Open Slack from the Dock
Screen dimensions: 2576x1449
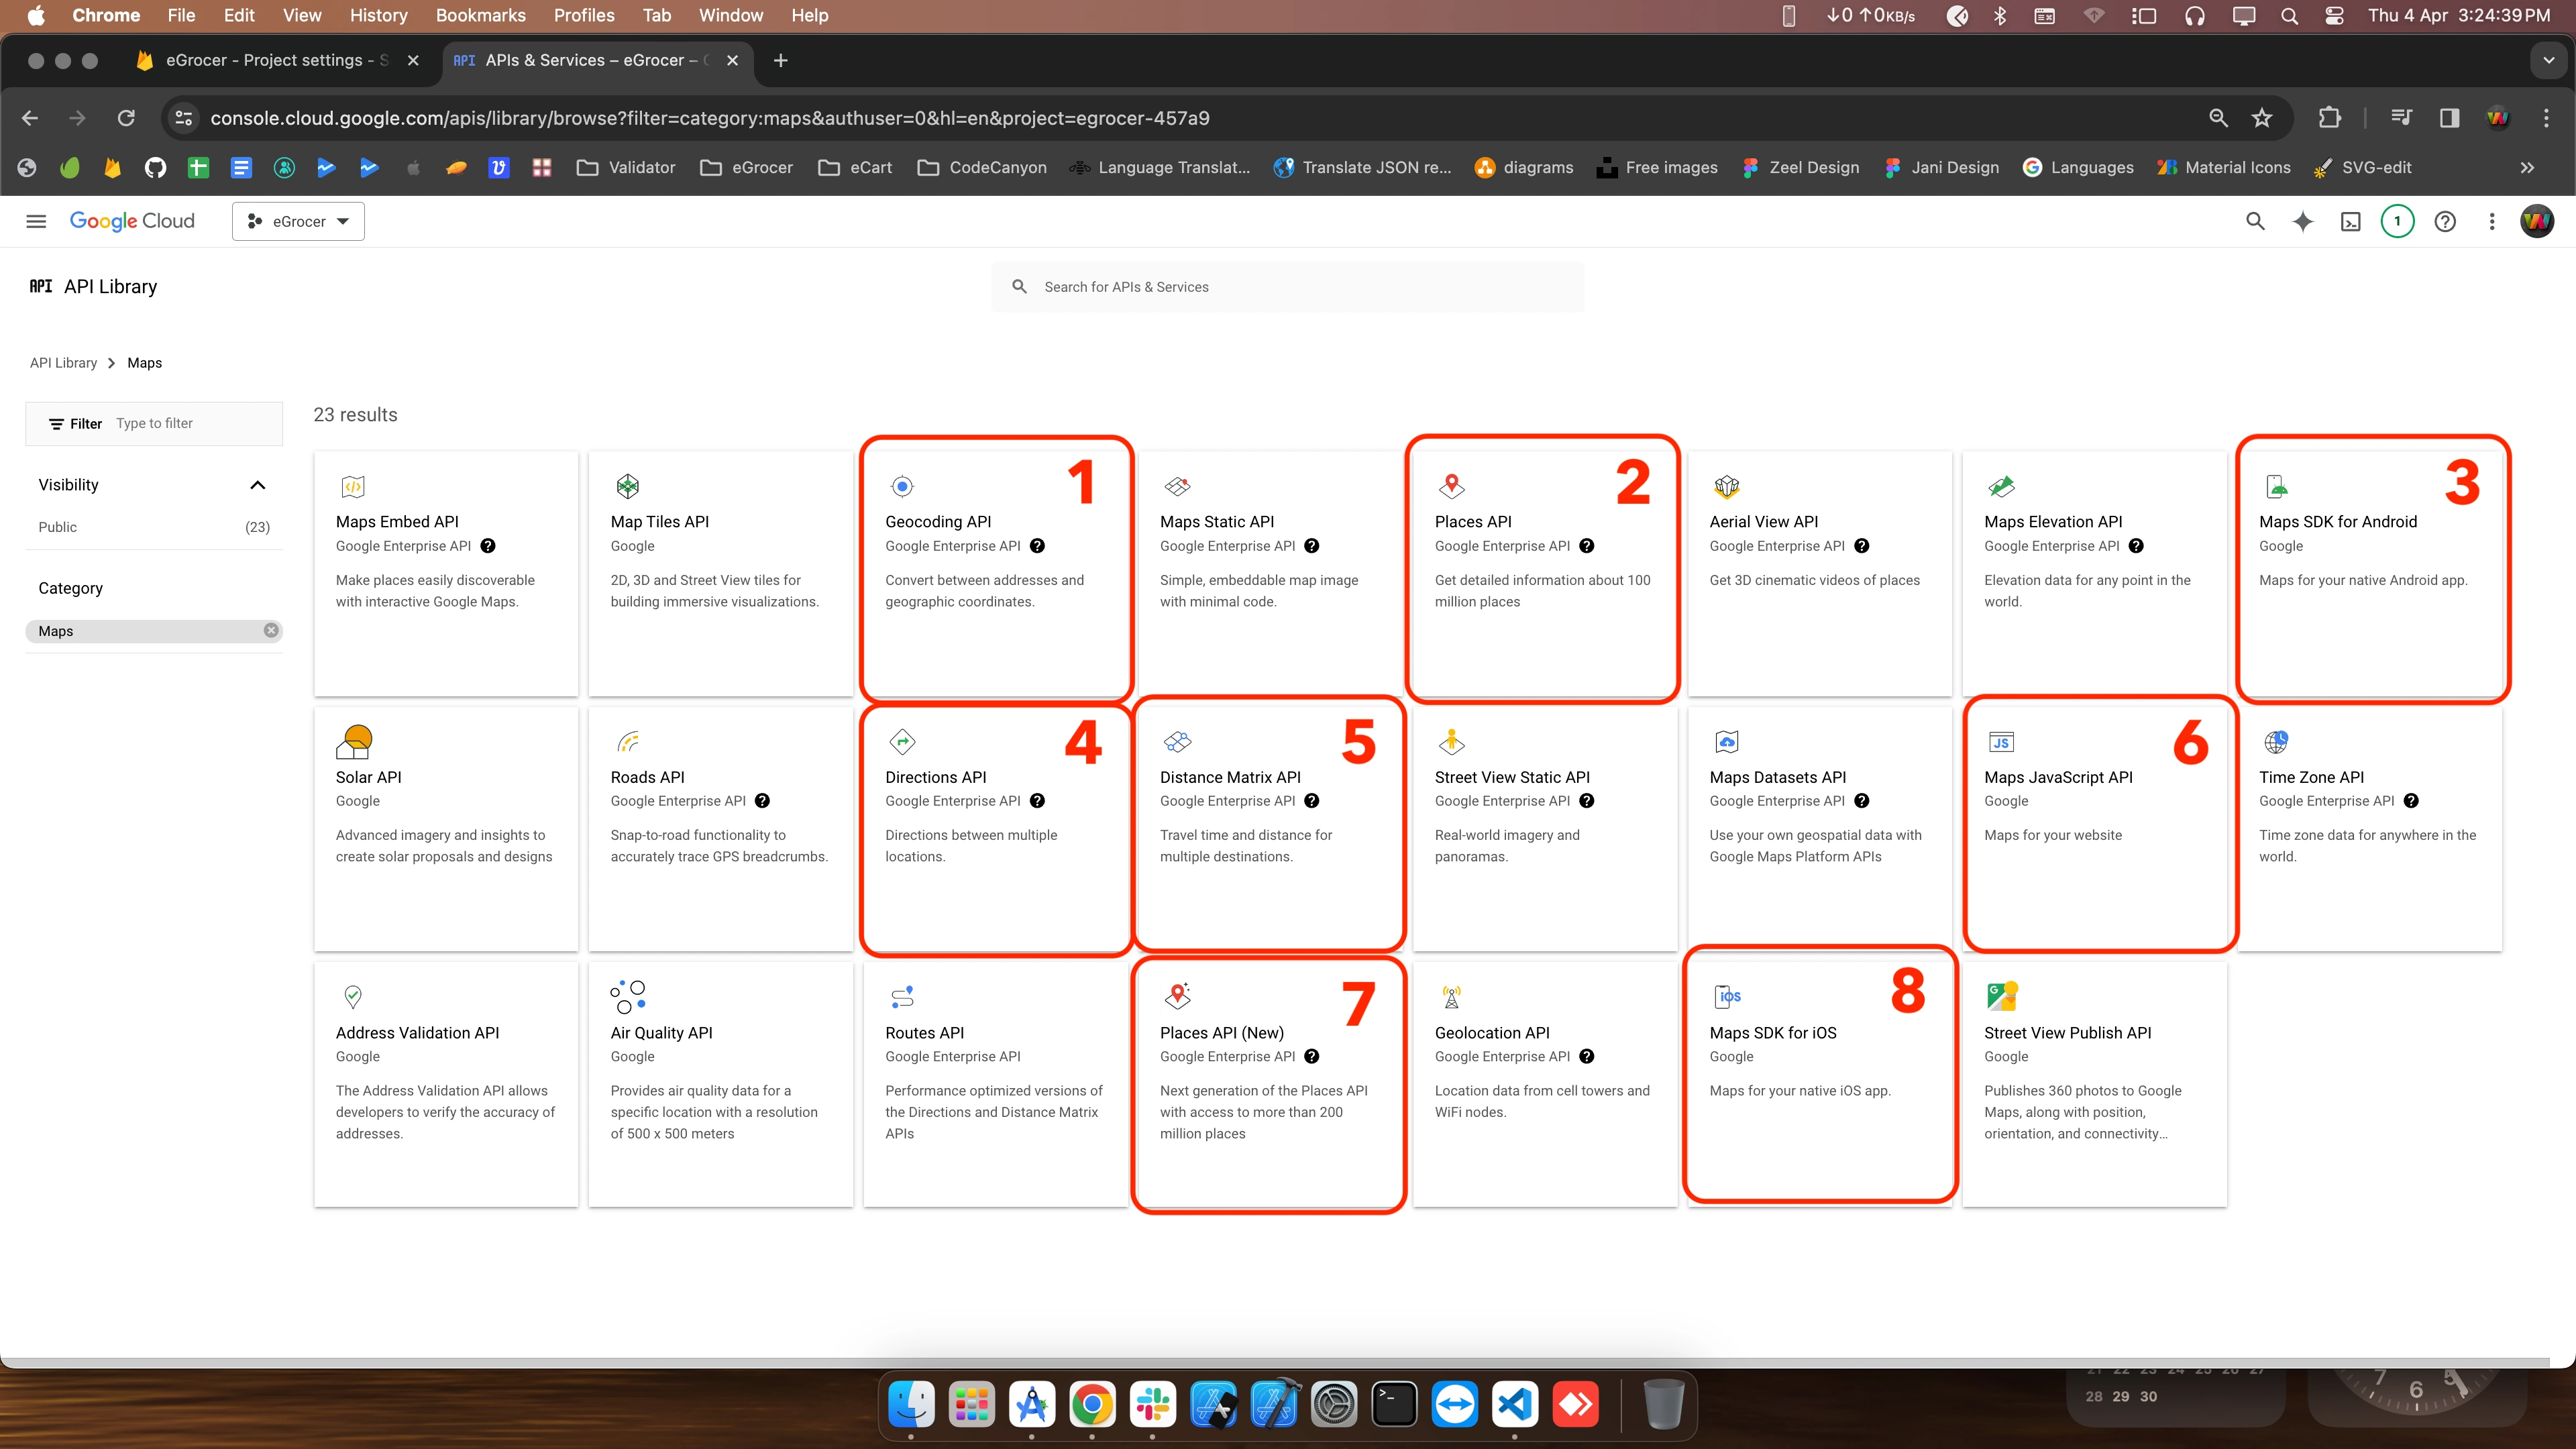tap(1153, 1405)
